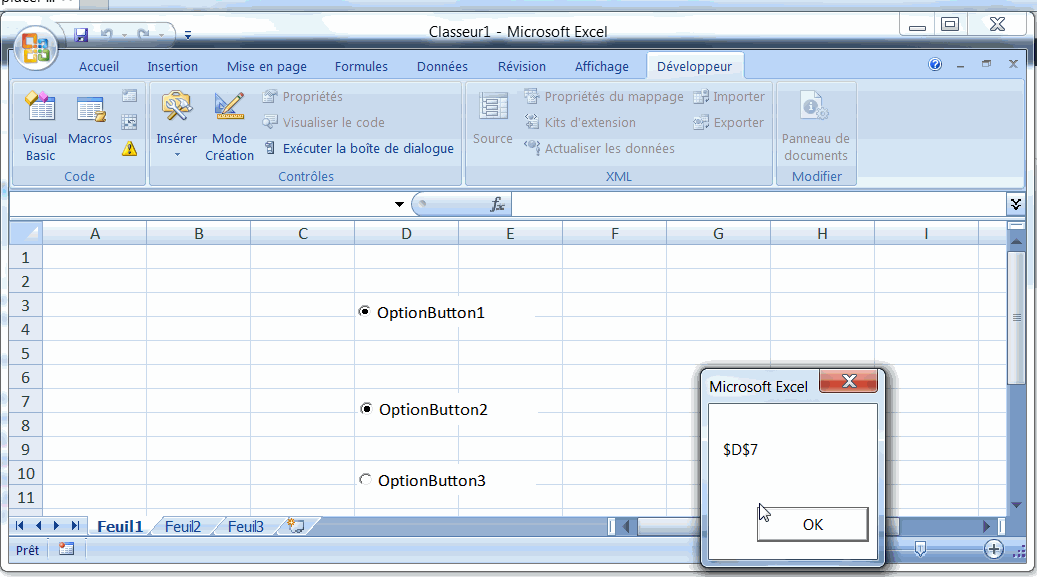
Task: Switch to the Formules ribbon tab
Action: pyautogui.click(x=361, y=67)
